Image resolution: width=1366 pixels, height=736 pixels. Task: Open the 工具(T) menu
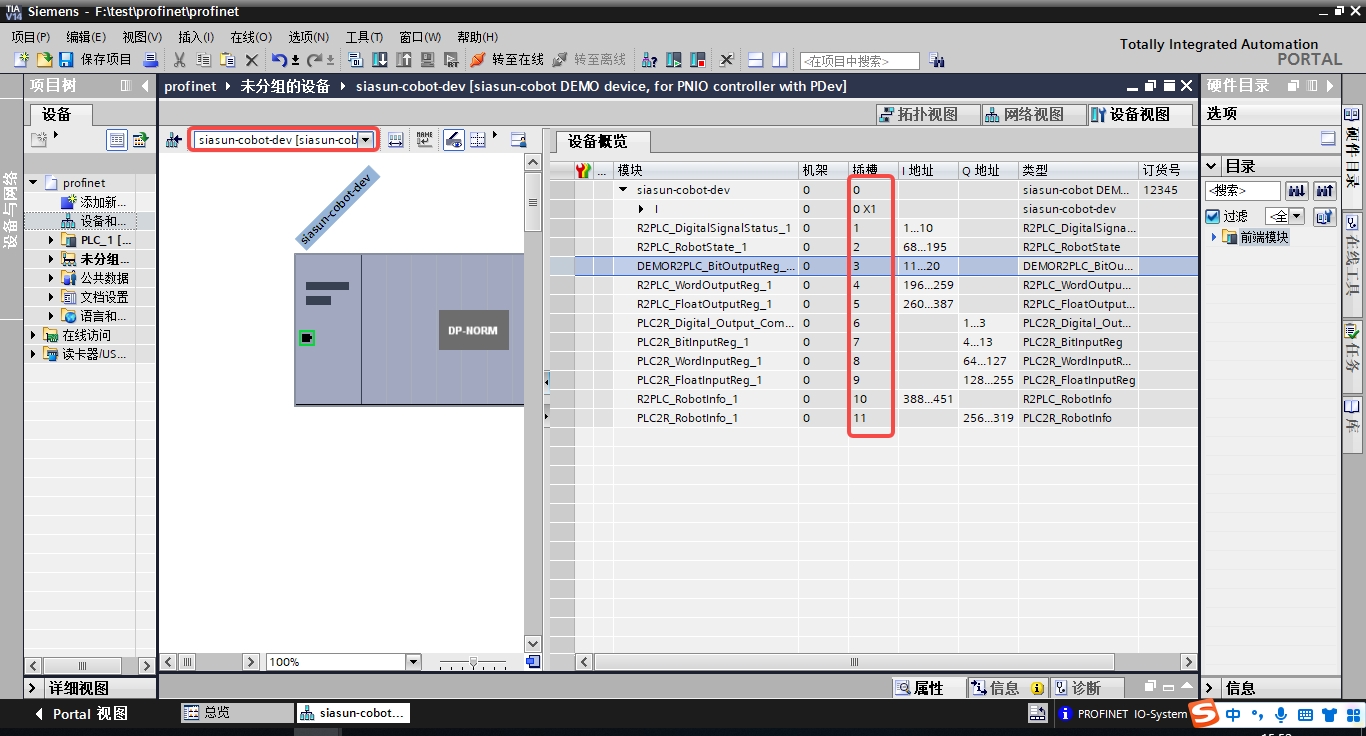364,36
